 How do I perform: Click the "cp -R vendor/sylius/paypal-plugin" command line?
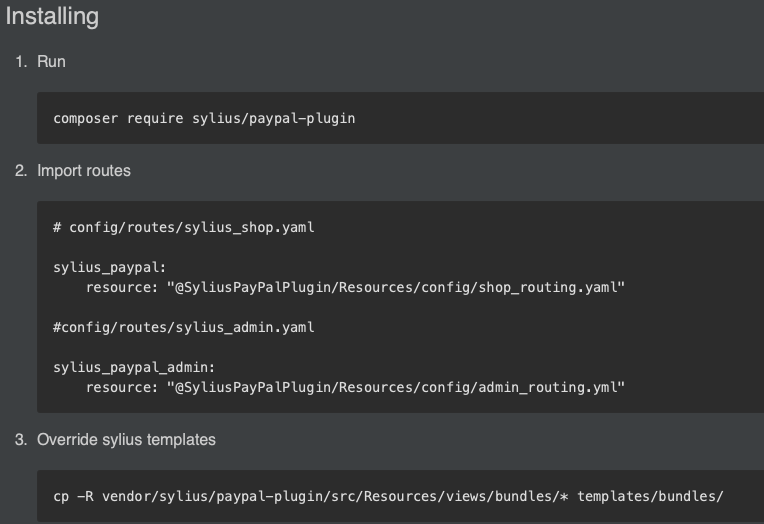tap(388, 497)
